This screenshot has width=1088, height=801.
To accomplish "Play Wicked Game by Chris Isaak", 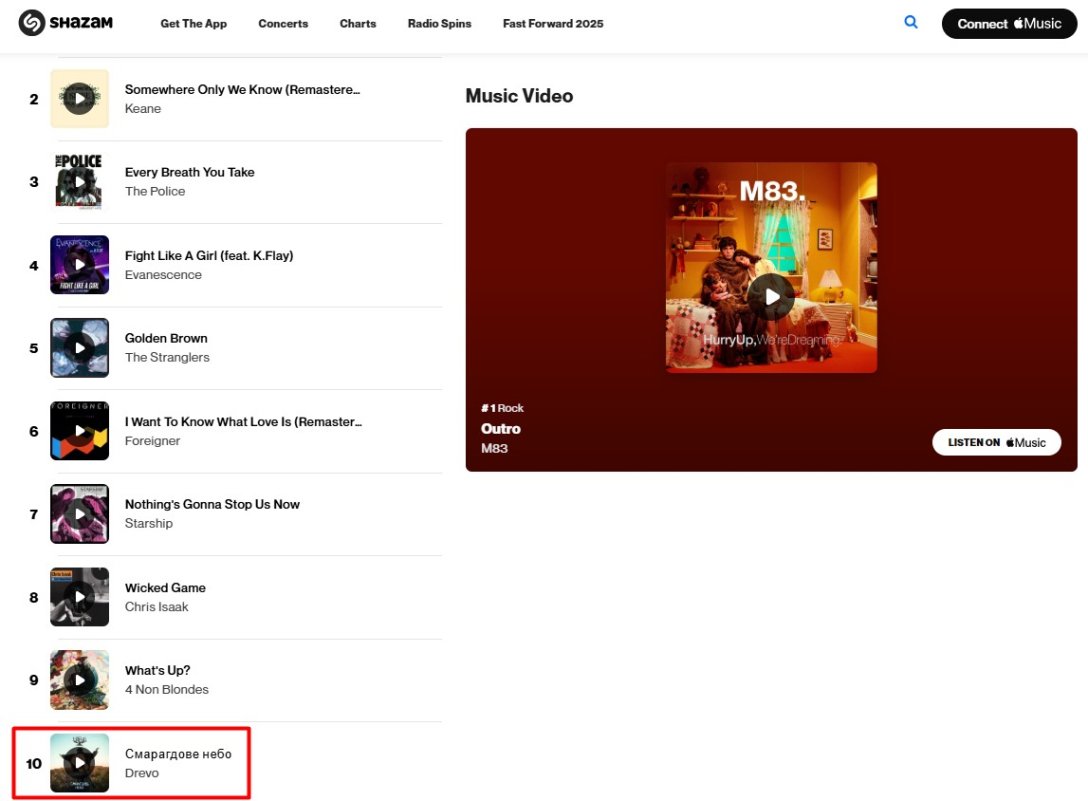I will pyautogui.click(x=79, y=597).
